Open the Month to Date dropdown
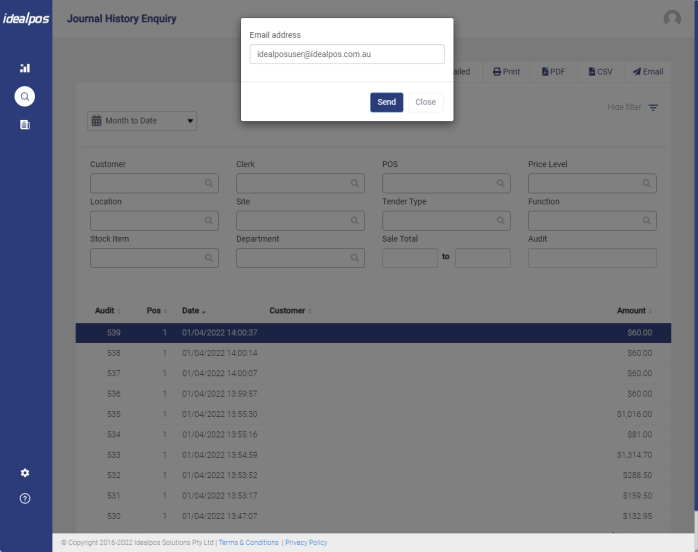 142,121
